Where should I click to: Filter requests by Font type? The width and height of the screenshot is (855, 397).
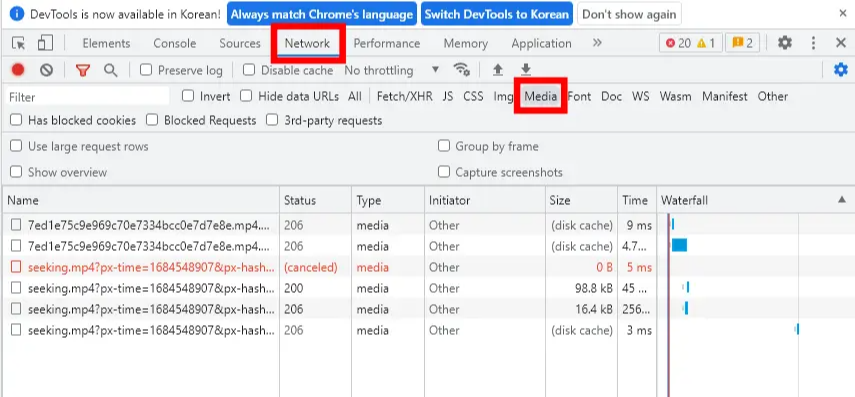[x=579, y=97]
